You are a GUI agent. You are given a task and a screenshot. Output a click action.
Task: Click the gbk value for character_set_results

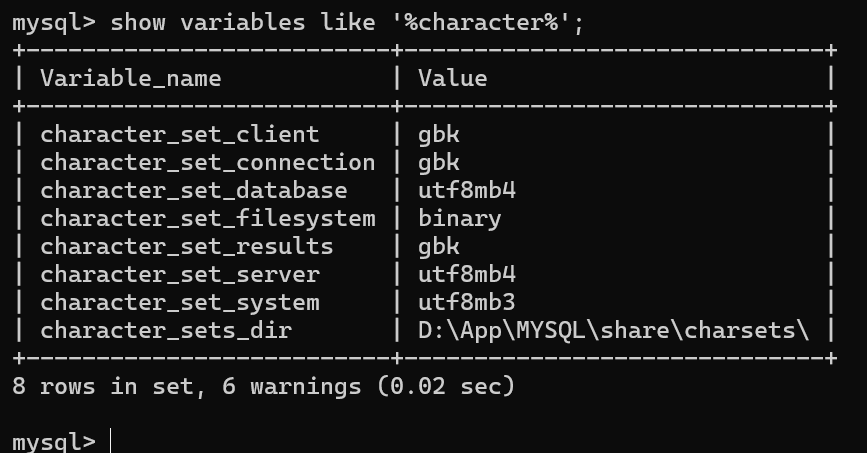(438, 246)
